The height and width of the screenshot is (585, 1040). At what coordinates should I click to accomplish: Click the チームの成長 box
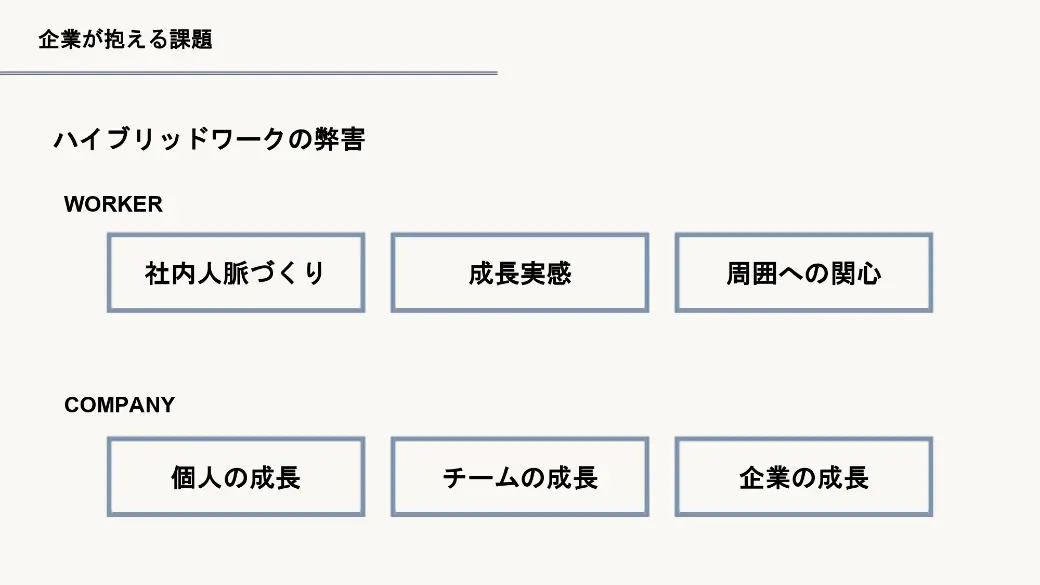tap(519, 477)
